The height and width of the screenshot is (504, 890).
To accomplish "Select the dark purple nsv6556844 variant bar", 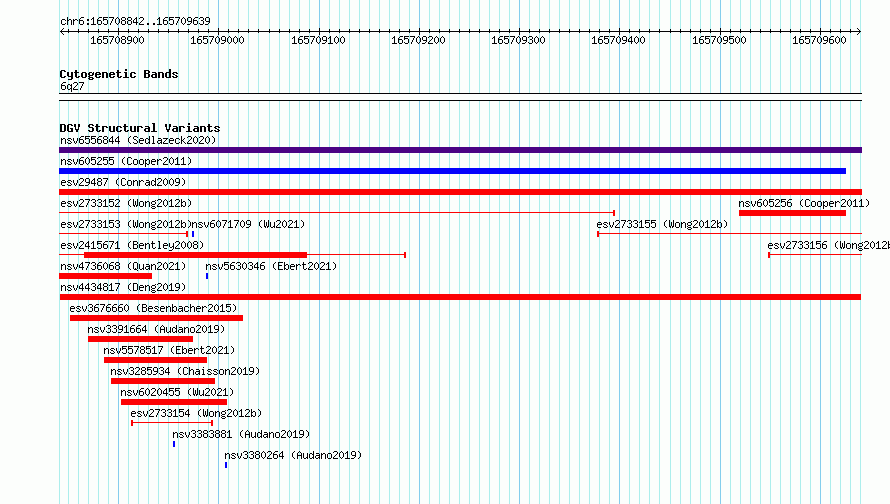I will point(460,150).
